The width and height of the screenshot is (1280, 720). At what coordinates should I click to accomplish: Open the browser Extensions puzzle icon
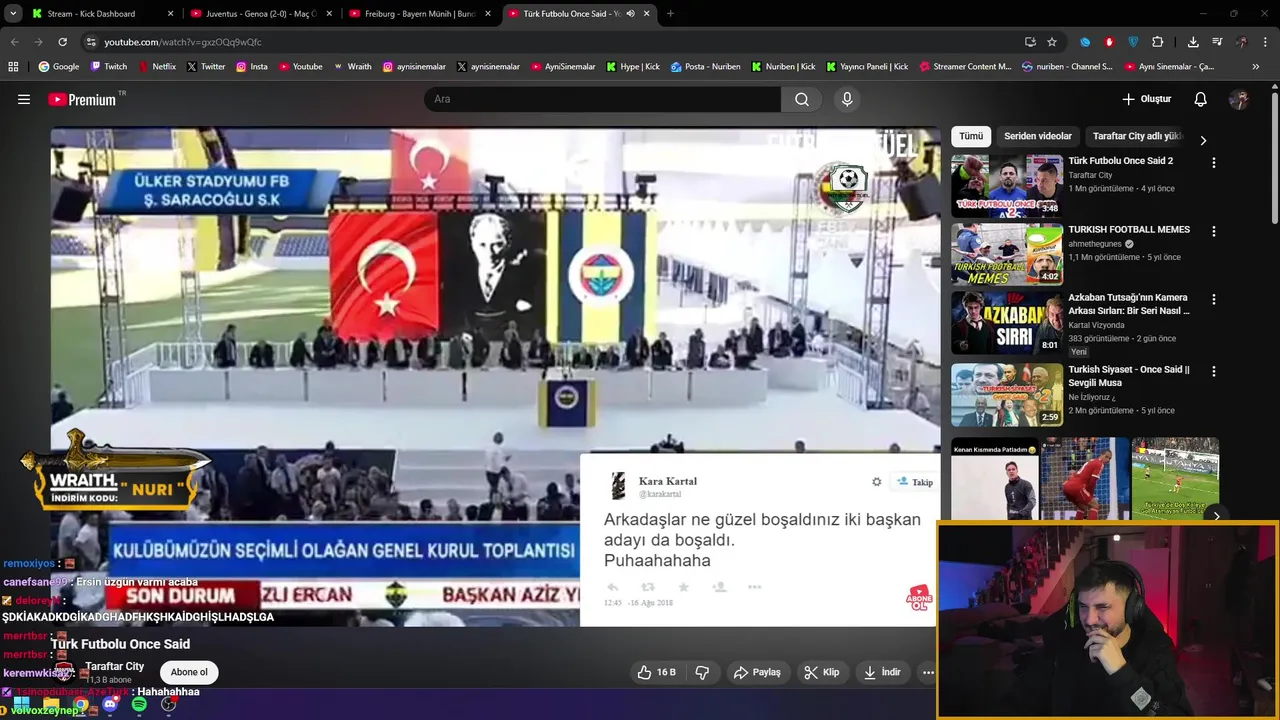click(1158, 42)
